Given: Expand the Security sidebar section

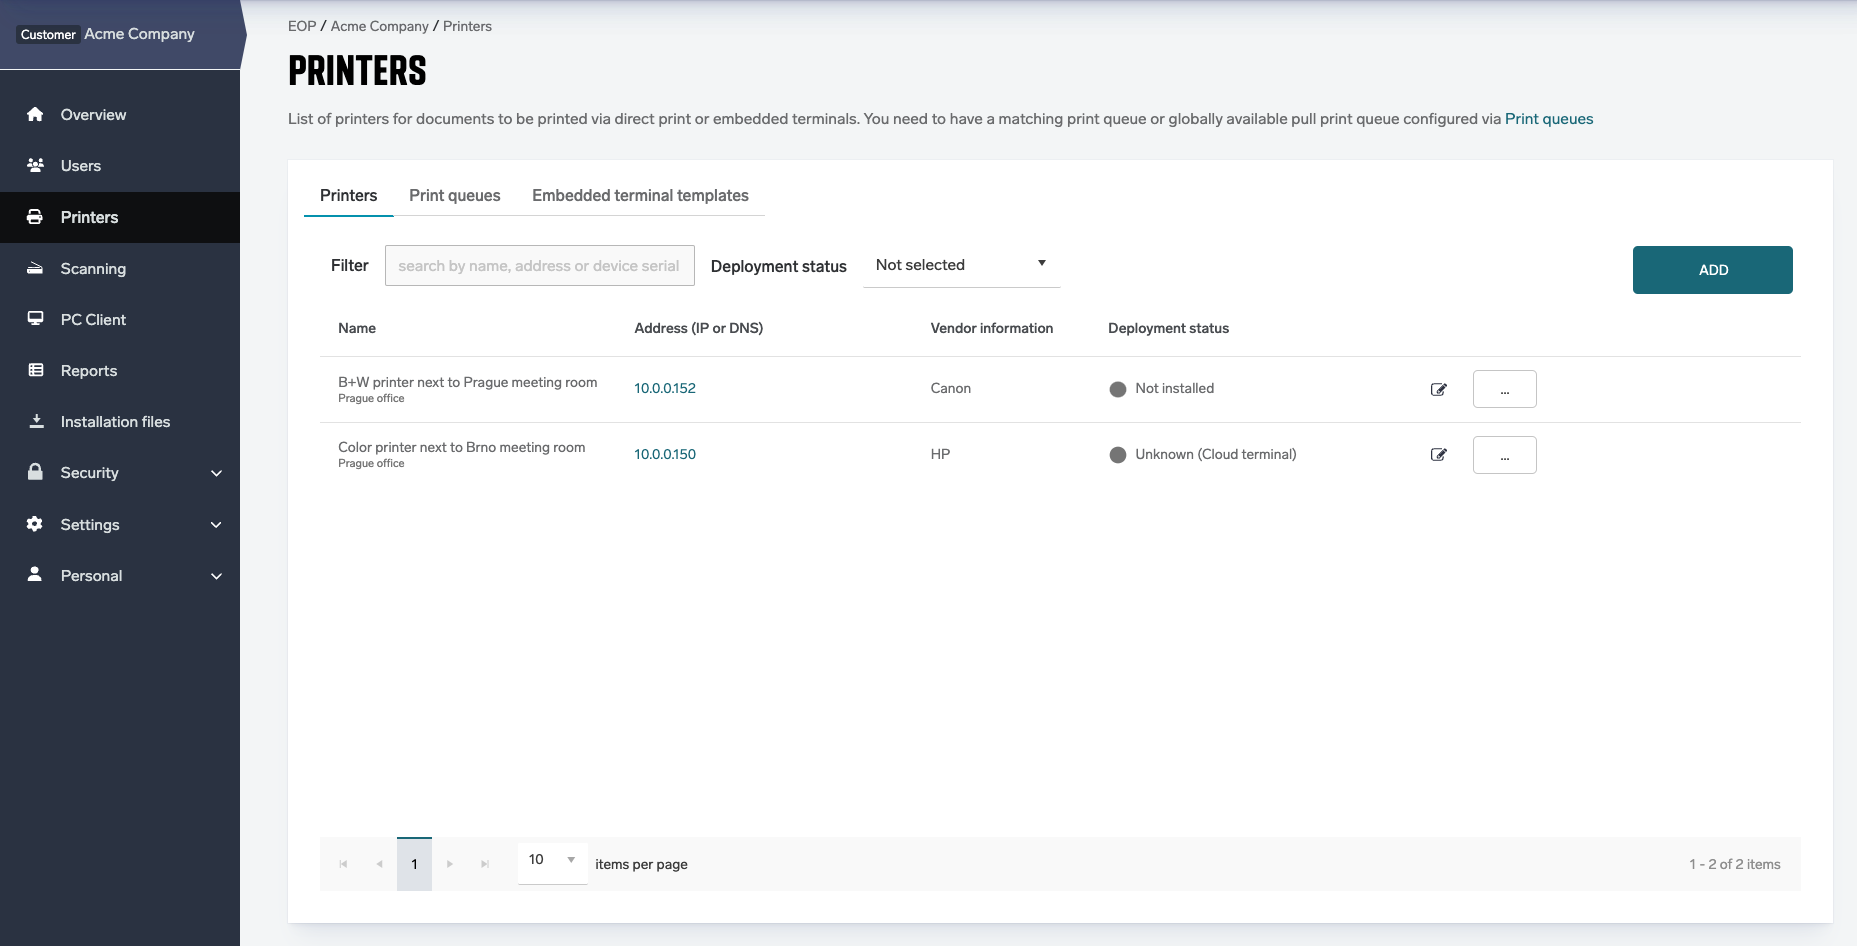Looking at the screenshot, I should click(x=216, y=473).
